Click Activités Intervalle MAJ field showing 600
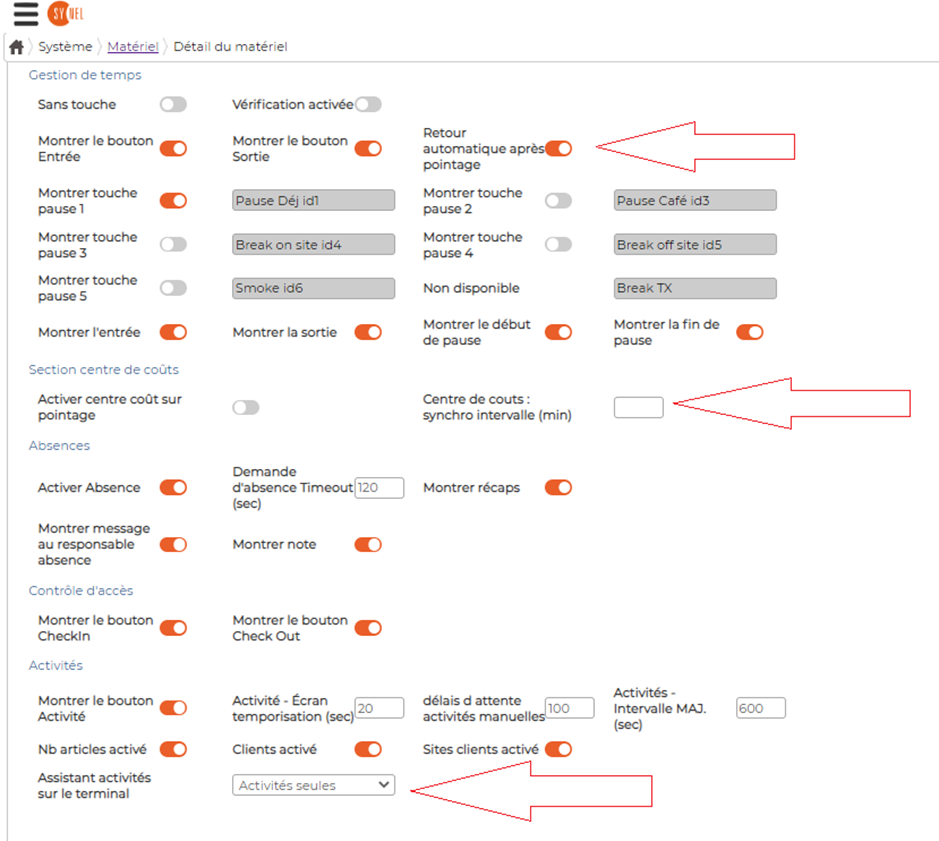 (761, 708)
